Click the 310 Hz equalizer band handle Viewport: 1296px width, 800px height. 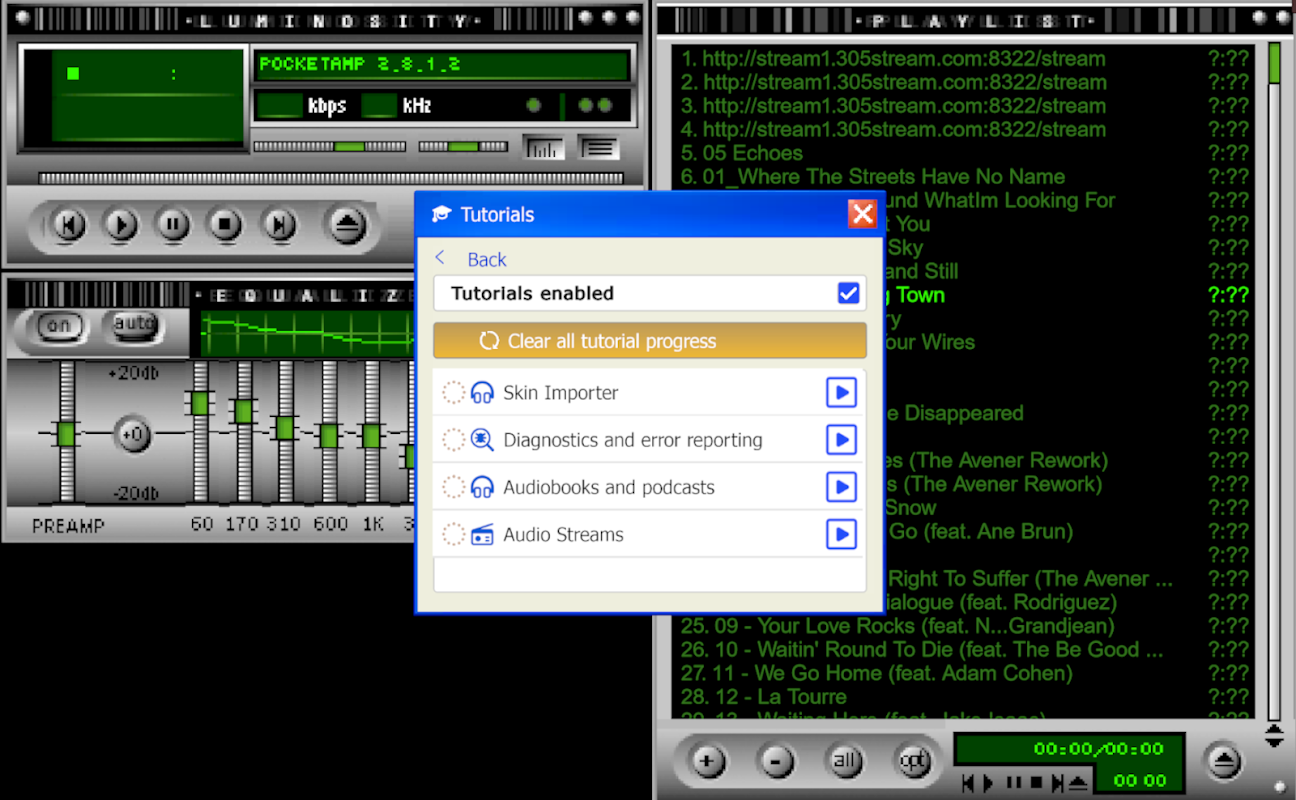pos(285,428)
